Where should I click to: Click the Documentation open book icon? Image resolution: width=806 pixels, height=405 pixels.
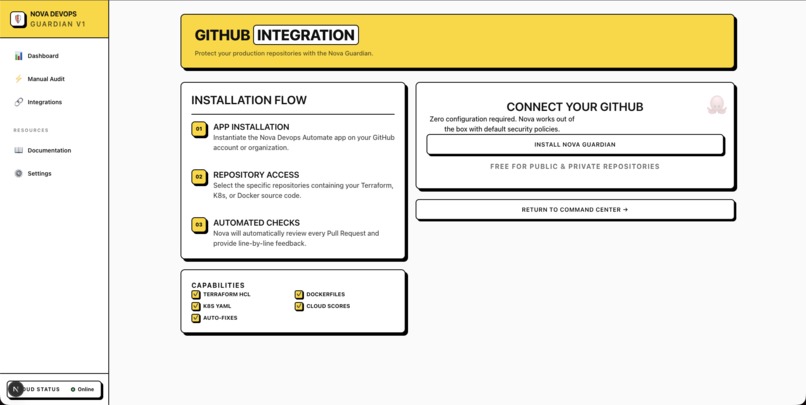(x=19, y=151)
